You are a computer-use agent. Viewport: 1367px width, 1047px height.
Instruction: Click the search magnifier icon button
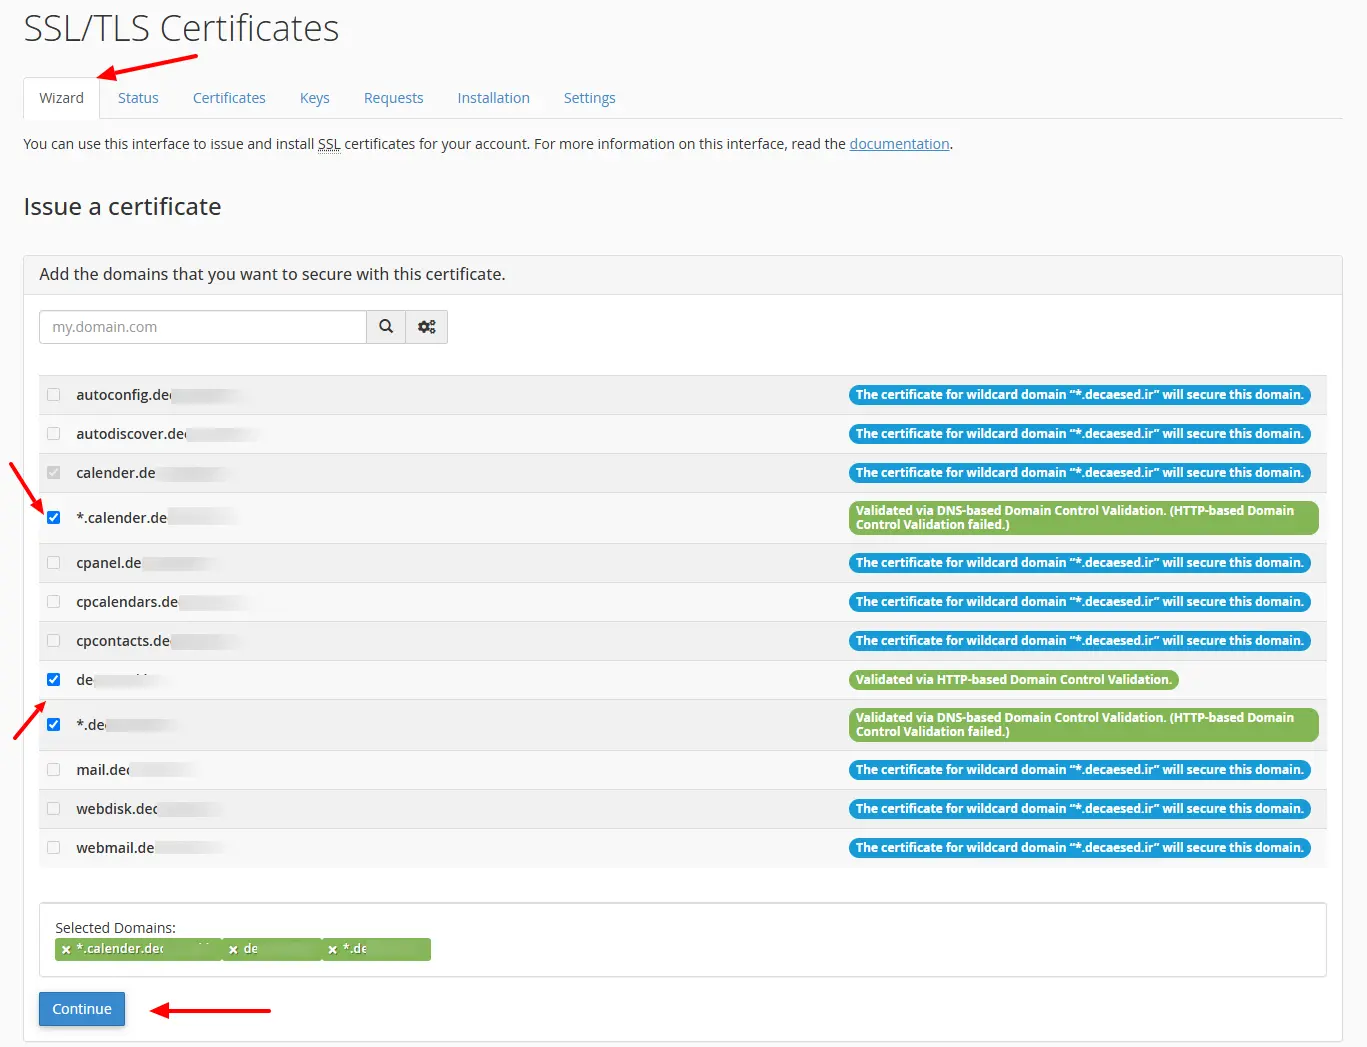tap(386, 327)
